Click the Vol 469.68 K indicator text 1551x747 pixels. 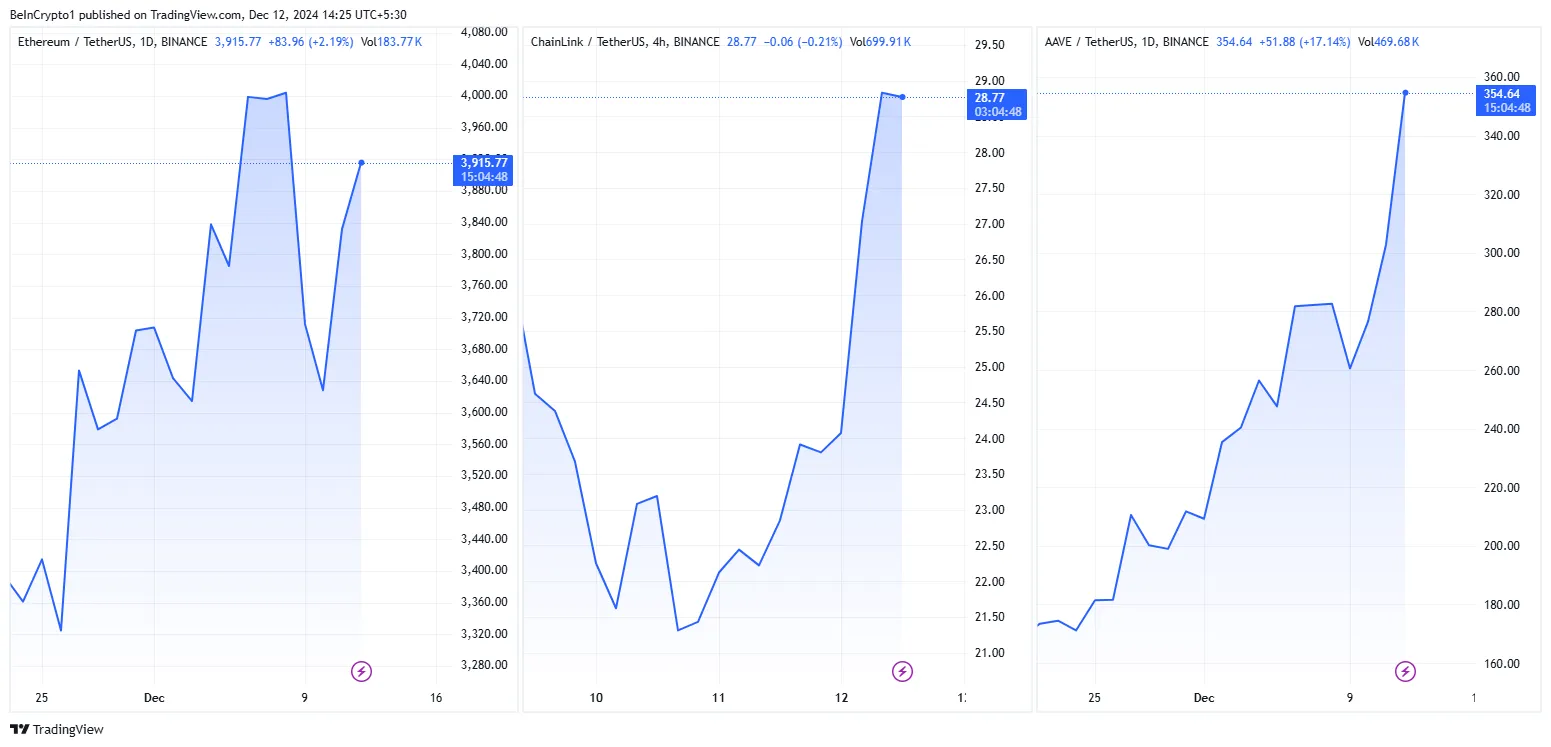tap(1388, 42)
